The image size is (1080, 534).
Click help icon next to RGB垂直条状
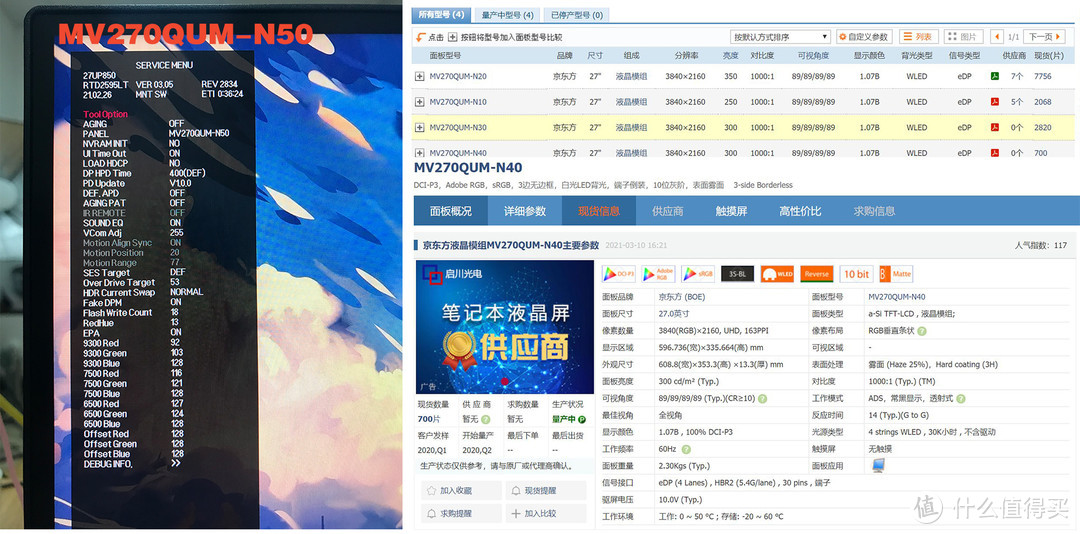(x=922, y=331)
